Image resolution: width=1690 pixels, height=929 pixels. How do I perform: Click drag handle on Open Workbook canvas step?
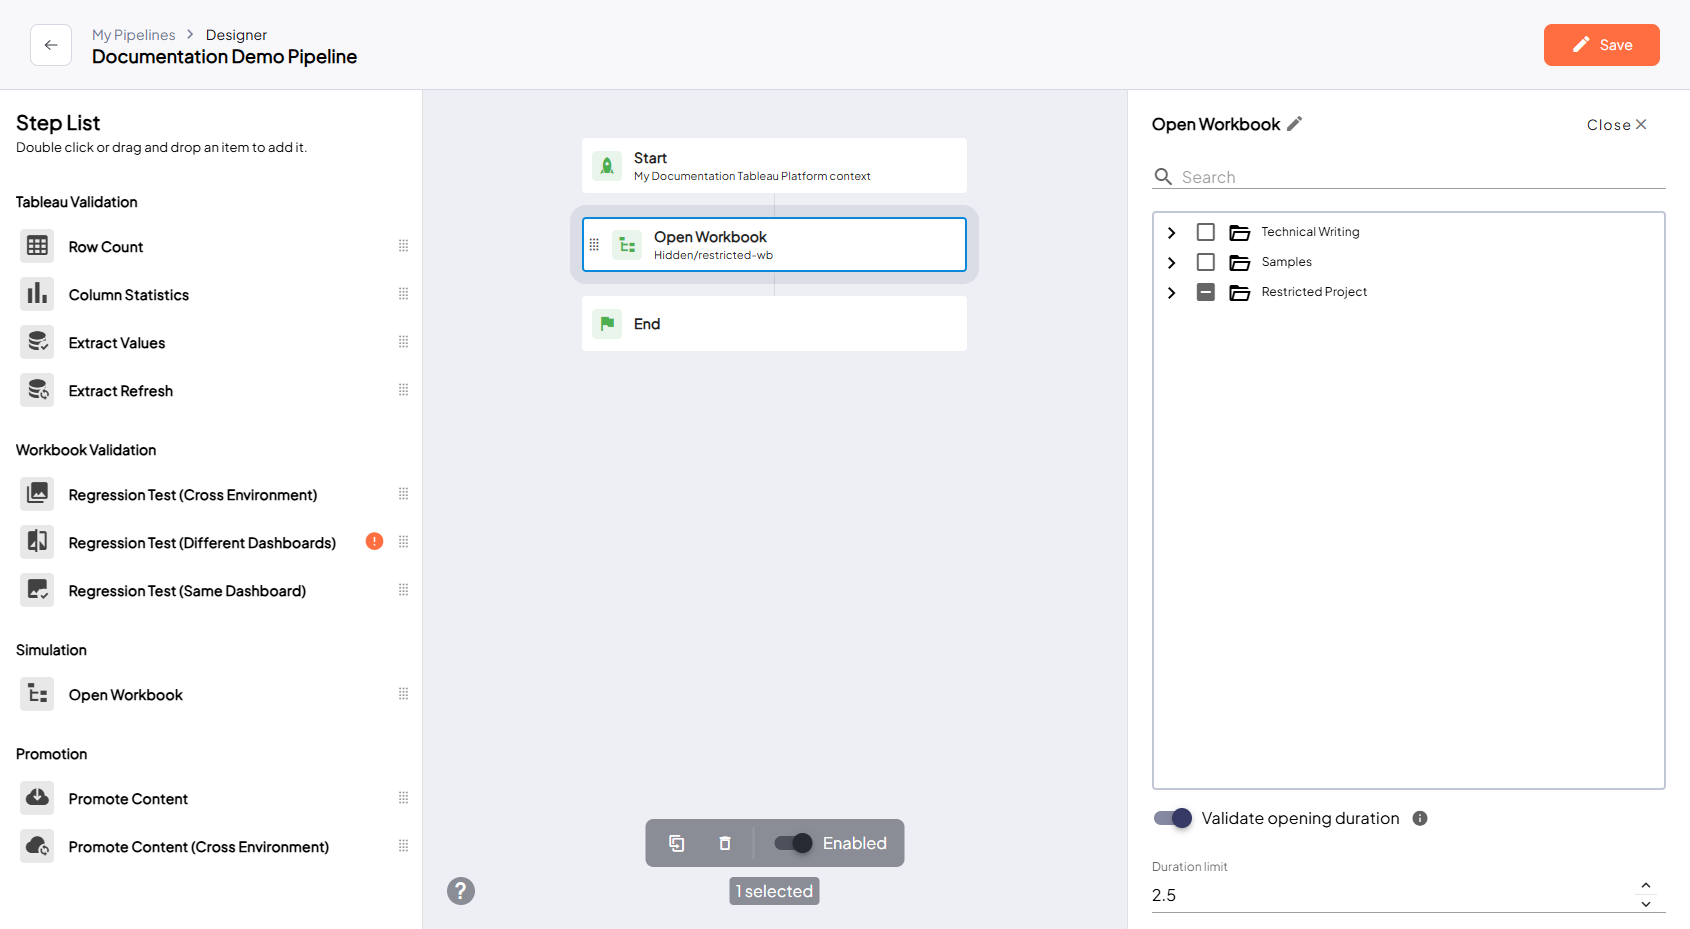click(x=594, y=244)
